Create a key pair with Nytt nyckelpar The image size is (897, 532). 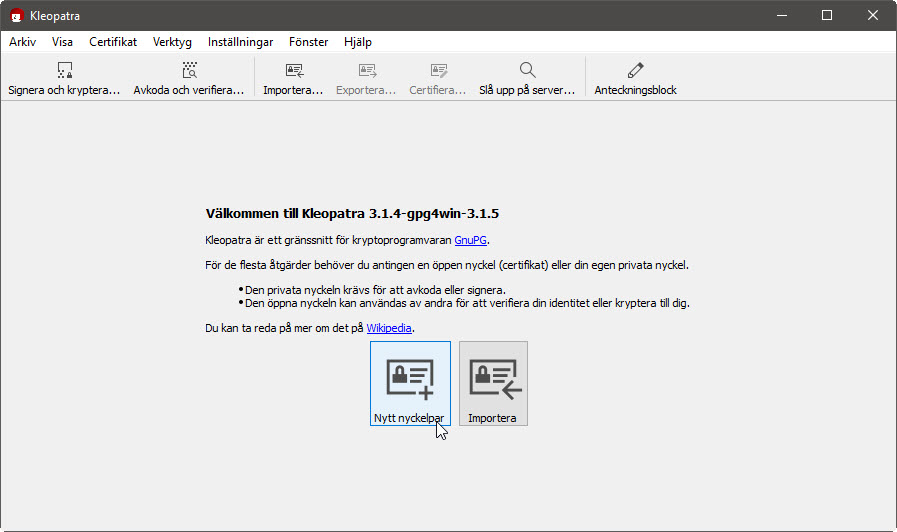[410, 383]
